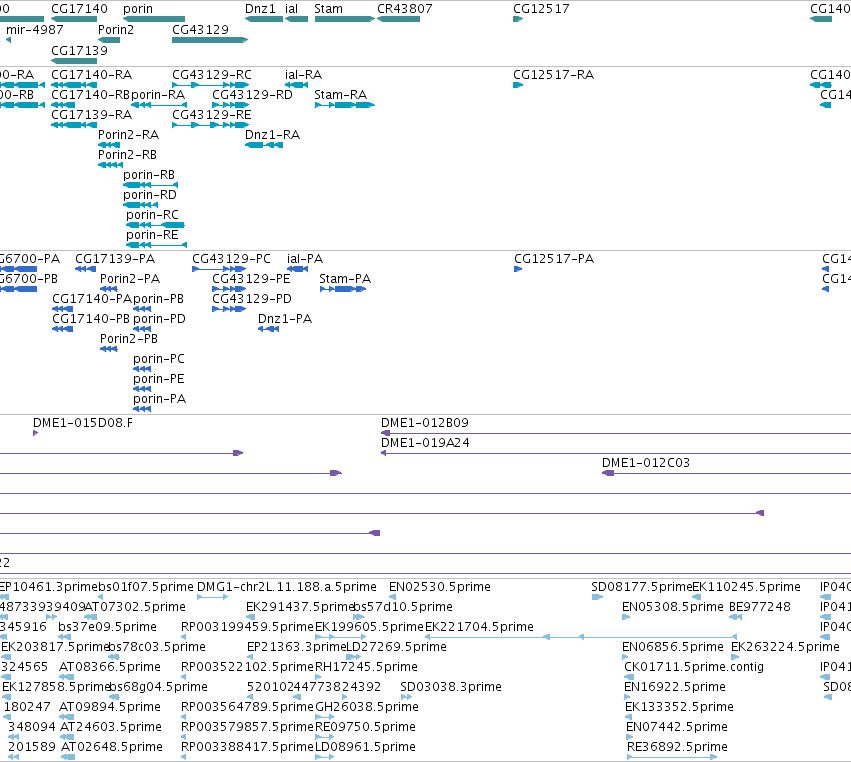Click the CG12517 gene label

(541, 9)
